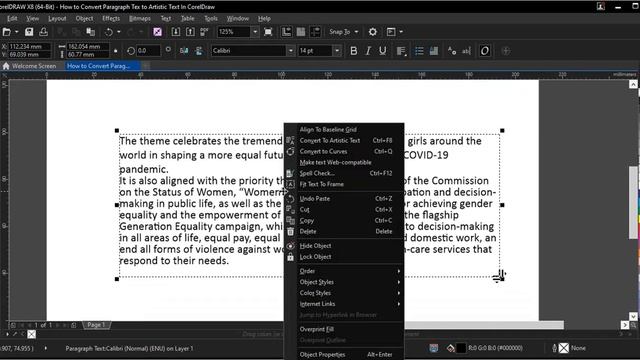Click the object width field 162.054 mm
The image size is (640, 360).
pos(88,47)
